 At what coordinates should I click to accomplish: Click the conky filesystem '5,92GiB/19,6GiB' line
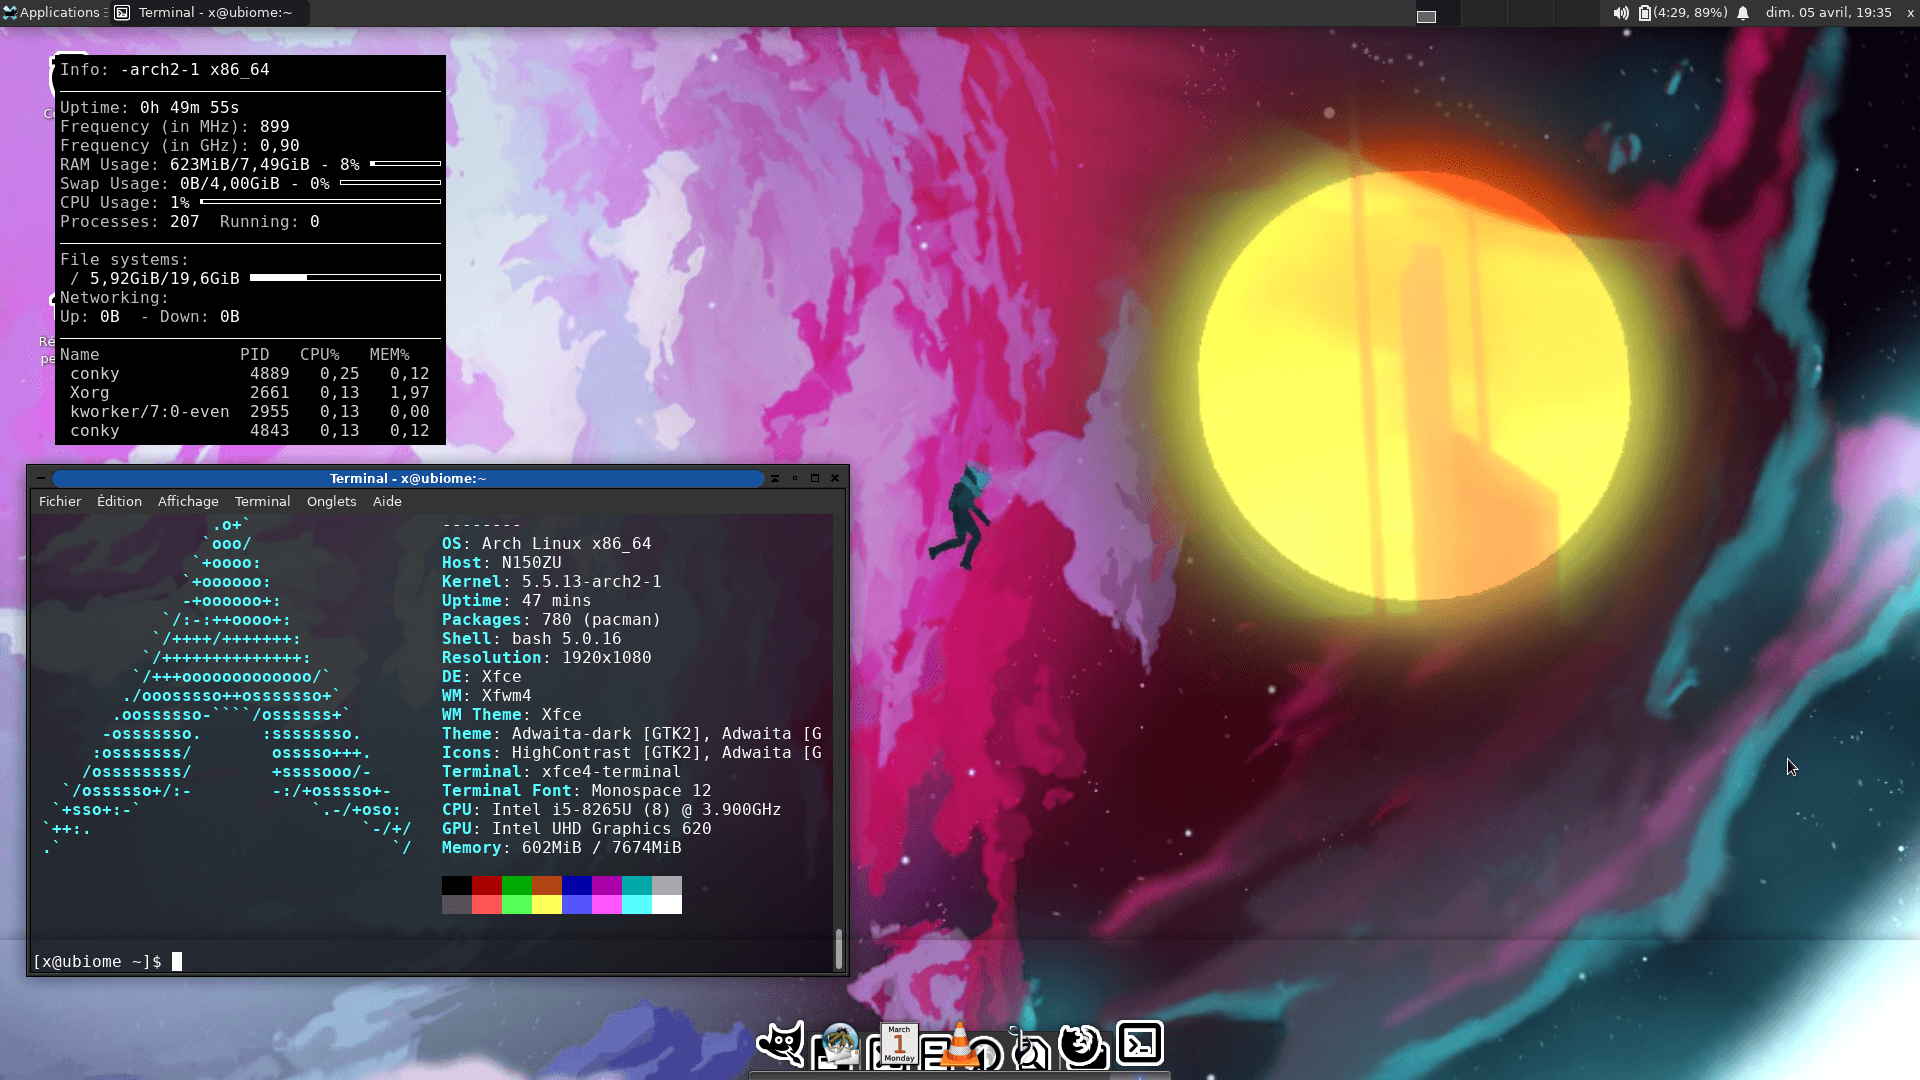coord(255,278)
